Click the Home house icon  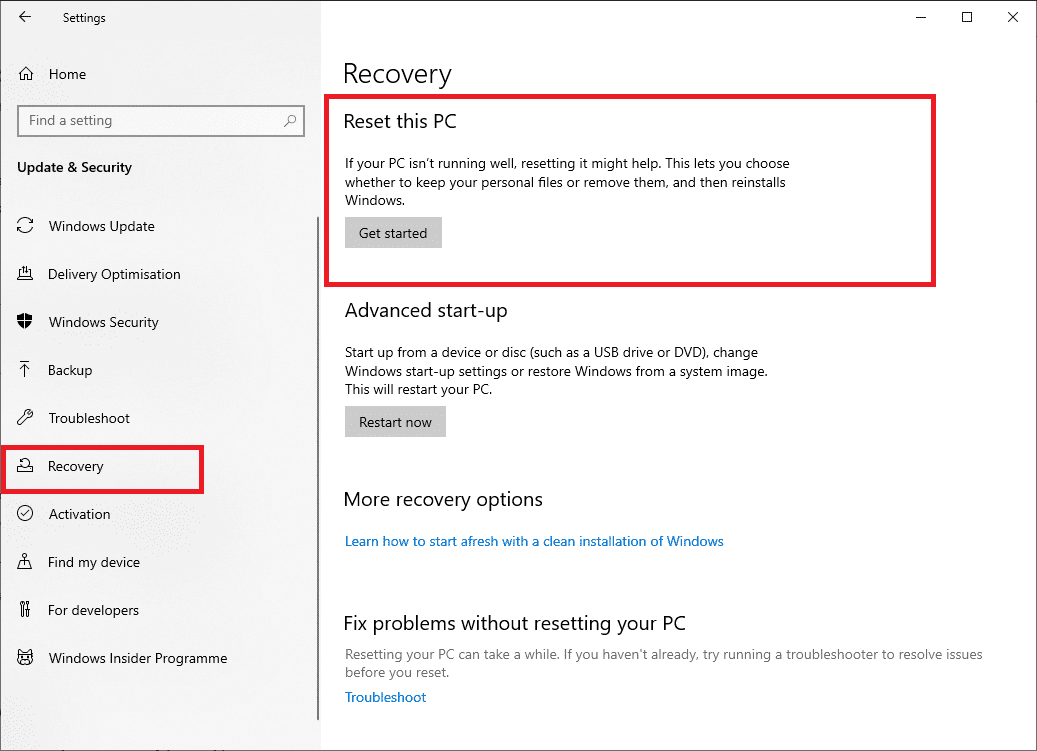(x=26, y=74)
